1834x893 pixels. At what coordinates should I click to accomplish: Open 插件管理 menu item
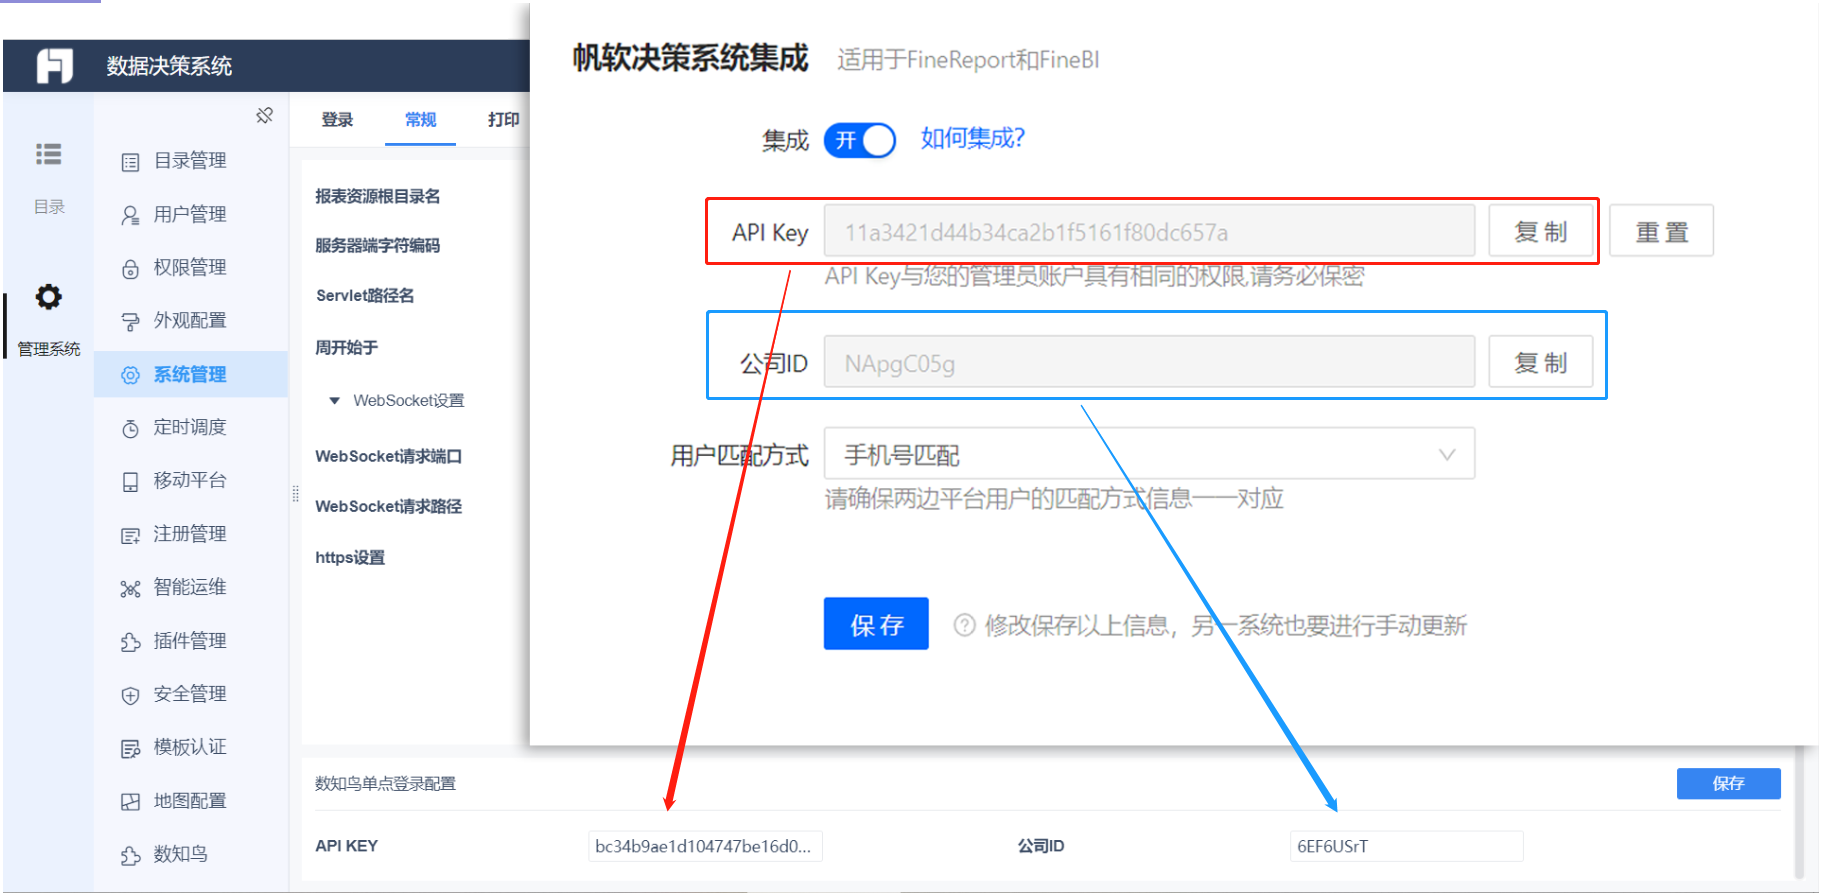190,640
